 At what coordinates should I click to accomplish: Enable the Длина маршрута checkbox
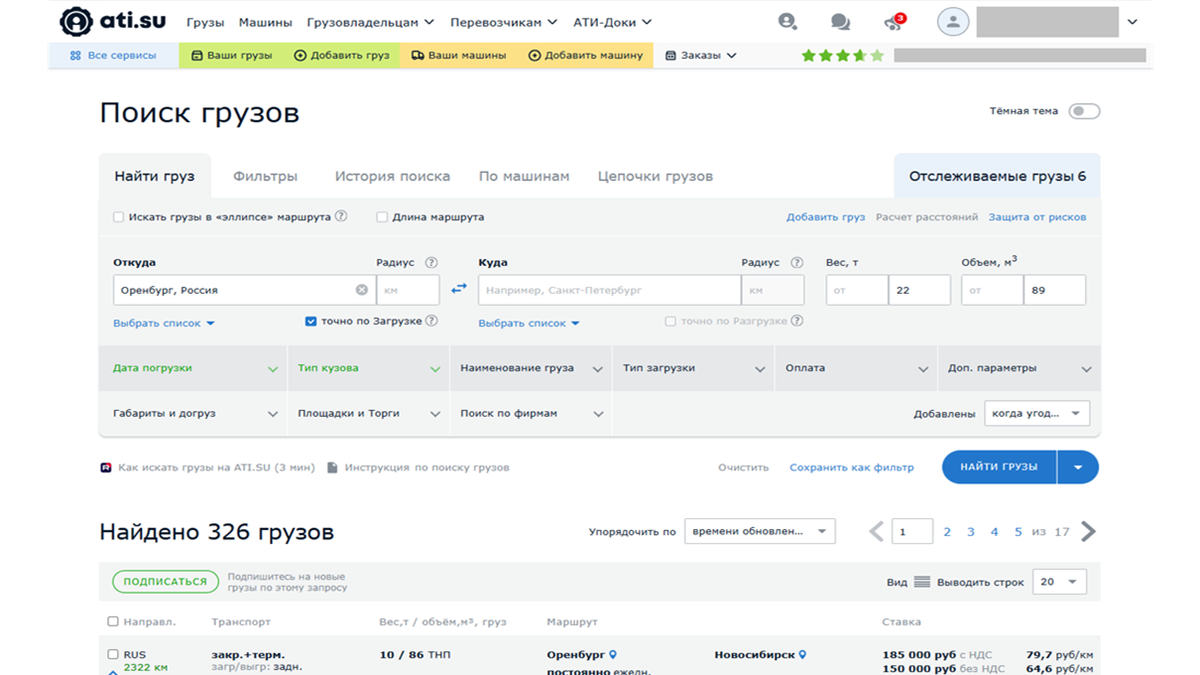pos(382,217)
